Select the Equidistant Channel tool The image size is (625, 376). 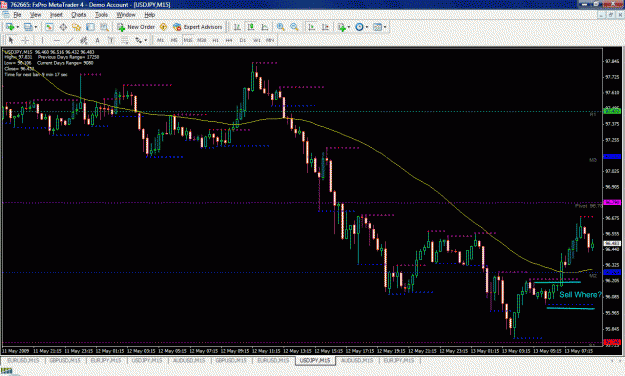pos(83,40)
